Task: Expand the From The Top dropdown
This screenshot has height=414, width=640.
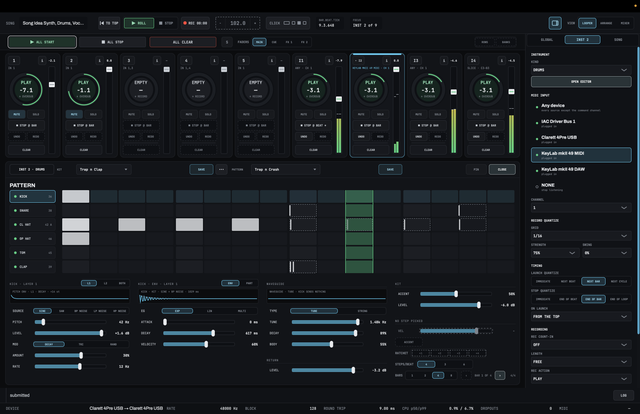Action: coord(581,317)
